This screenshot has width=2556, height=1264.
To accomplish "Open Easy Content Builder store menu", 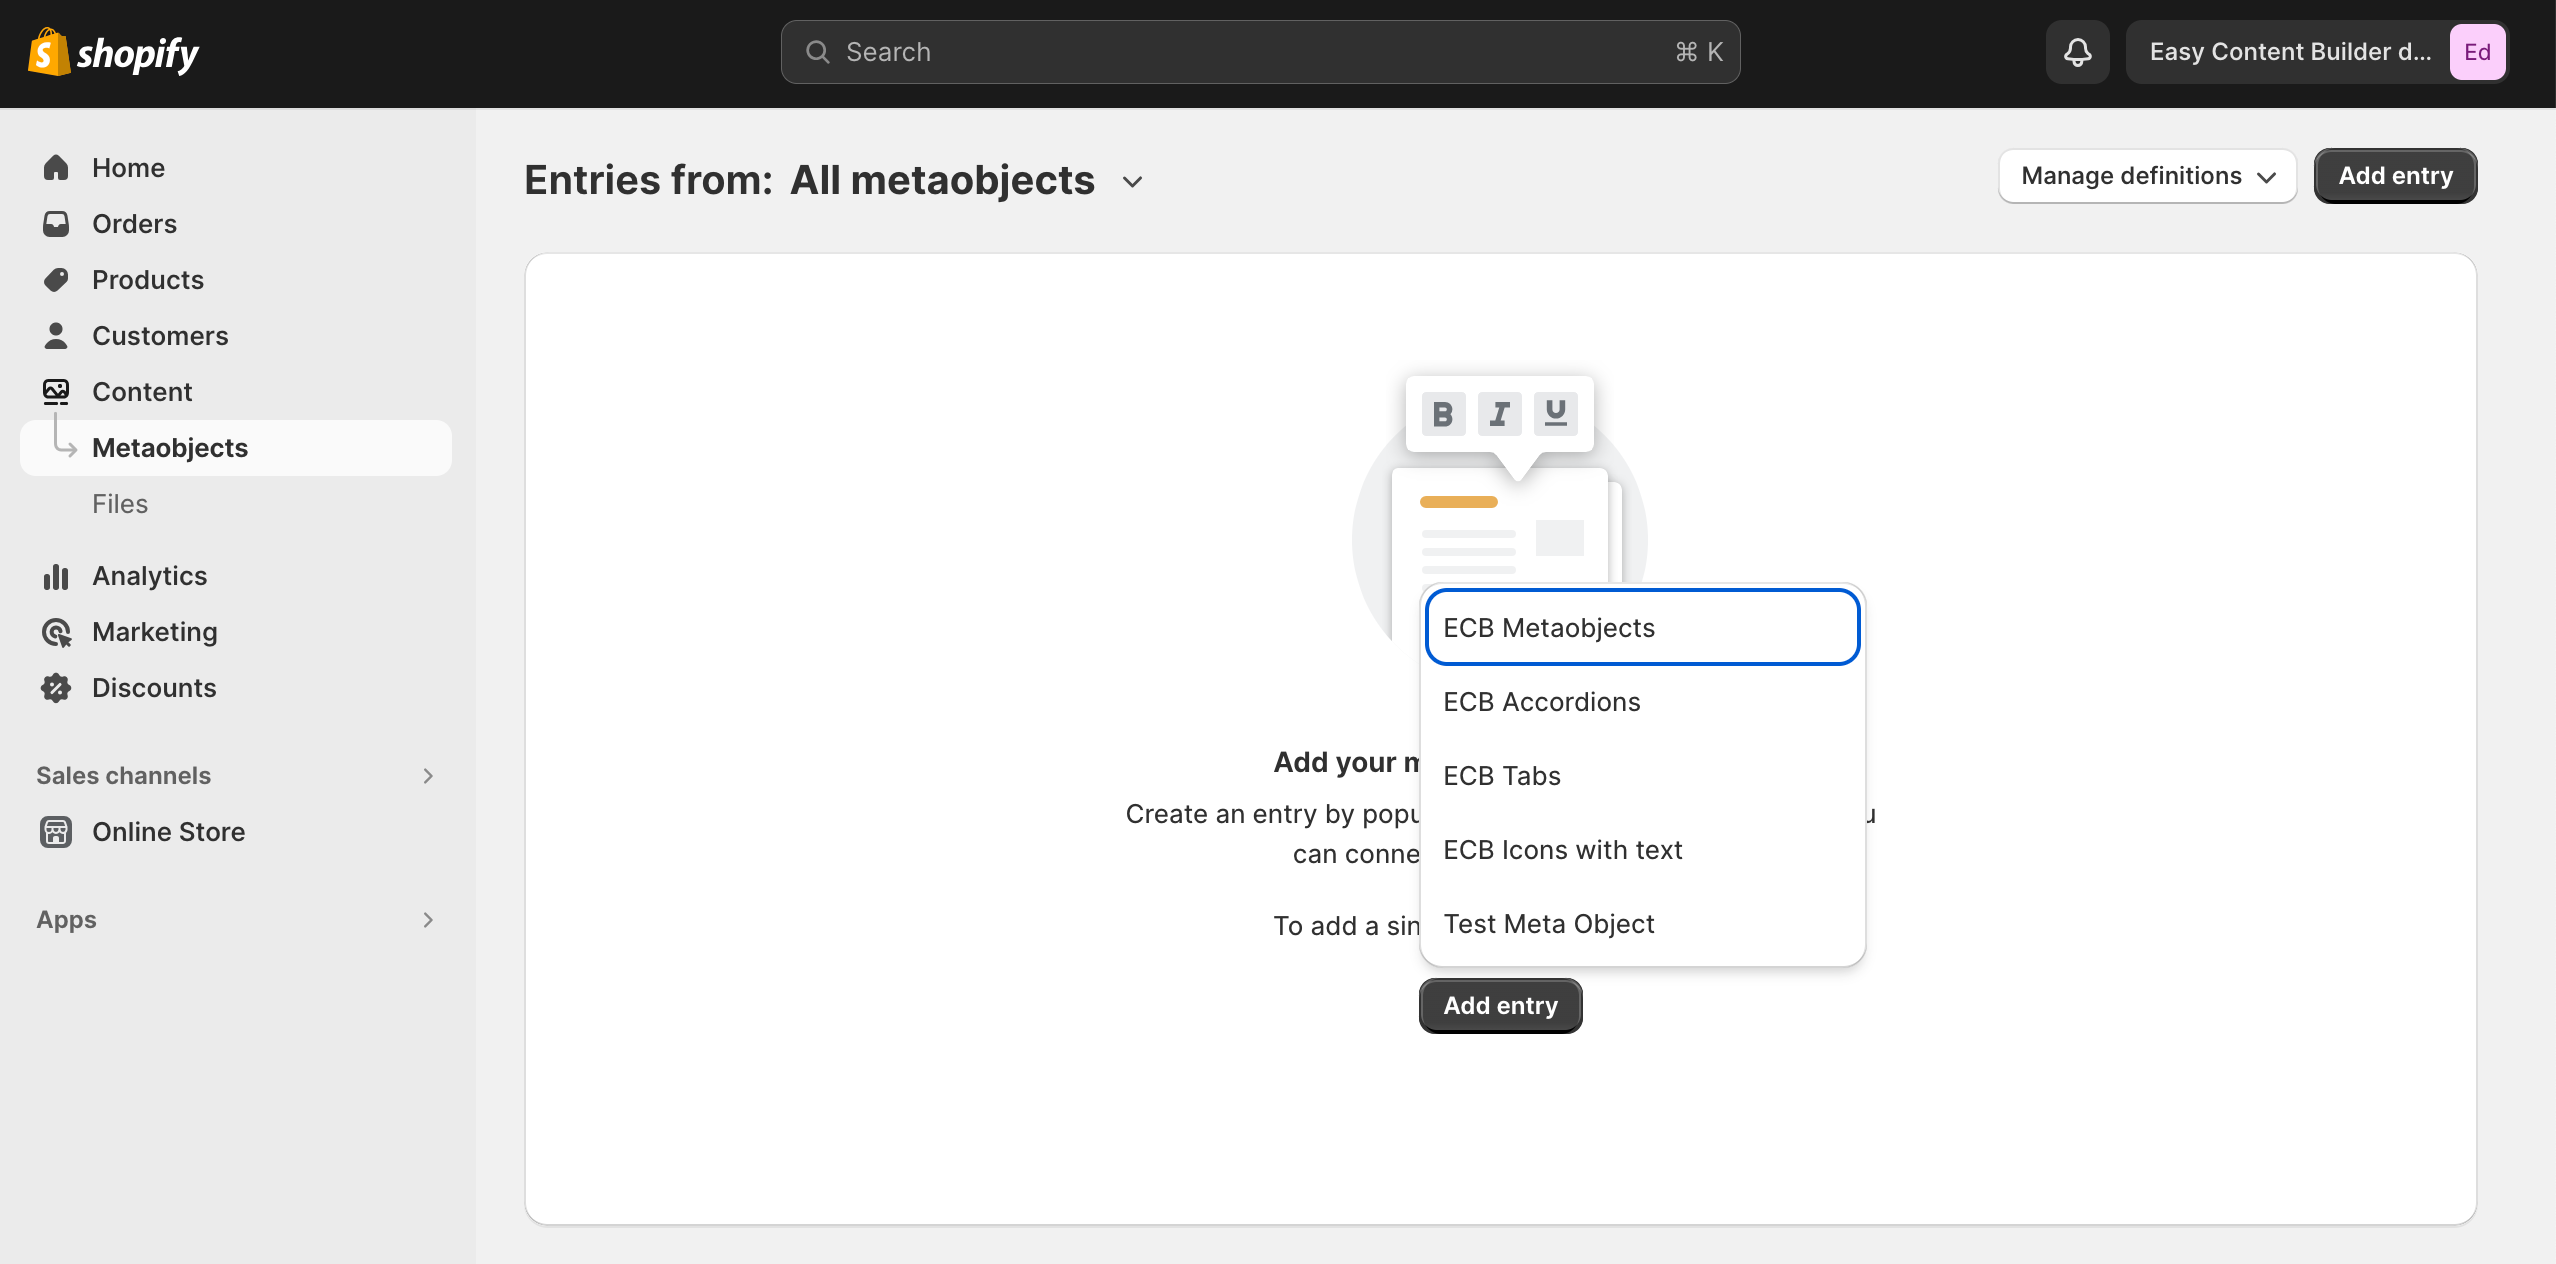I will pos(2316,52).
